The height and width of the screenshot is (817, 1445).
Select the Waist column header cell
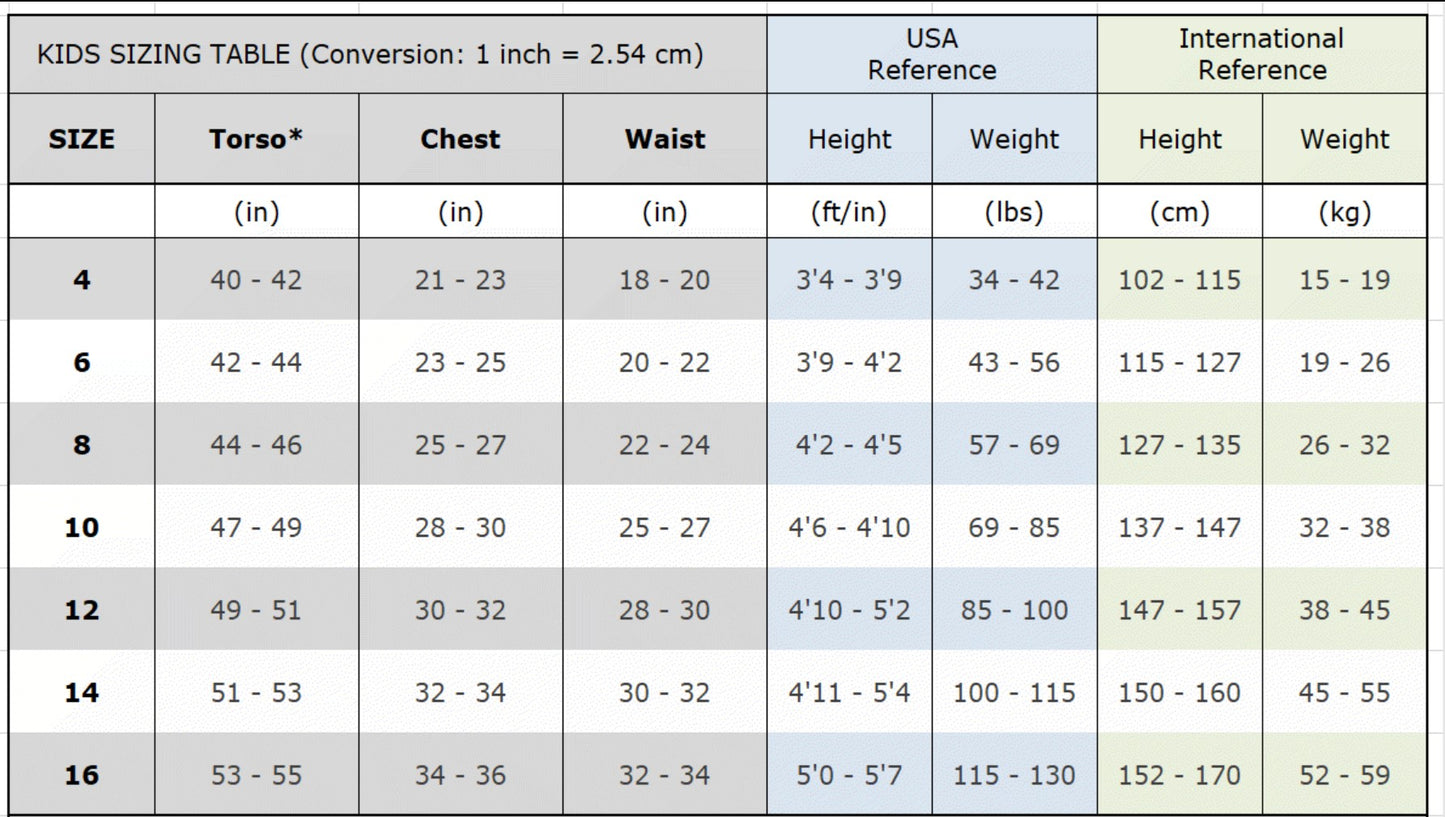point(665,139)
